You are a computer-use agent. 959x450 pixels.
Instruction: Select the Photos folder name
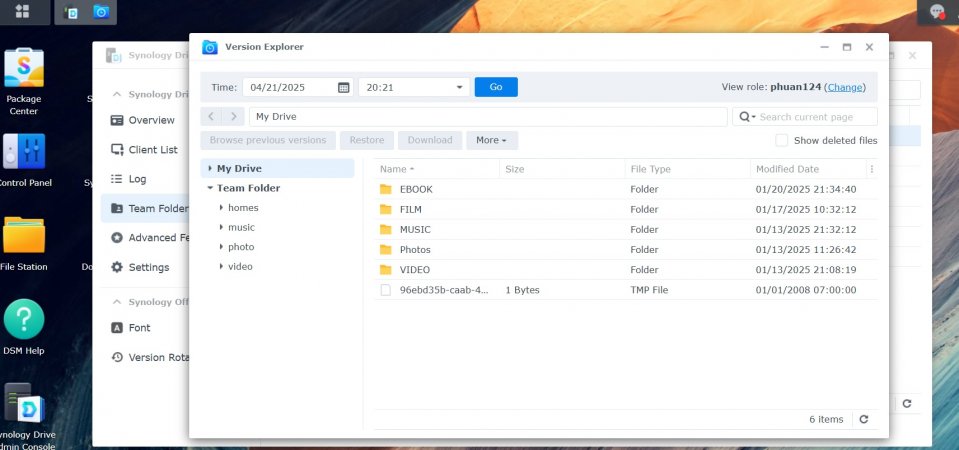[415, 250]
